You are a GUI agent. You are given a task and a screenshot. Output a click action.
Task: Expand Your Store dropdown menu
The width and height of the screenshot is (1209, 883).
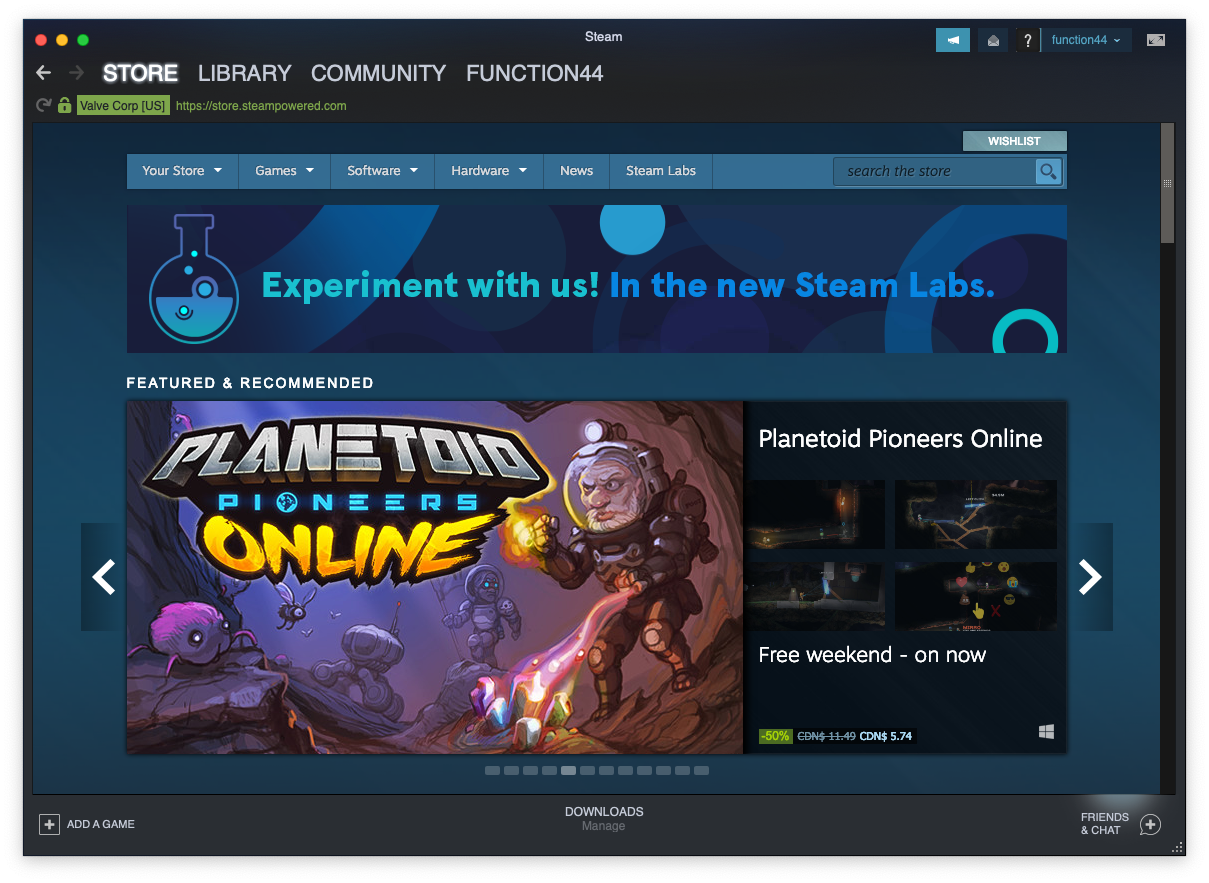click(182, 171)
